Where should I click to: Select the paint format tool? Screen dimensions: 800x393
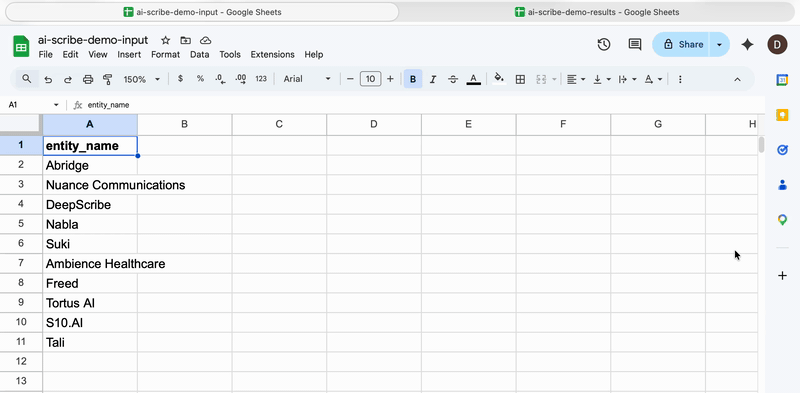107,79
